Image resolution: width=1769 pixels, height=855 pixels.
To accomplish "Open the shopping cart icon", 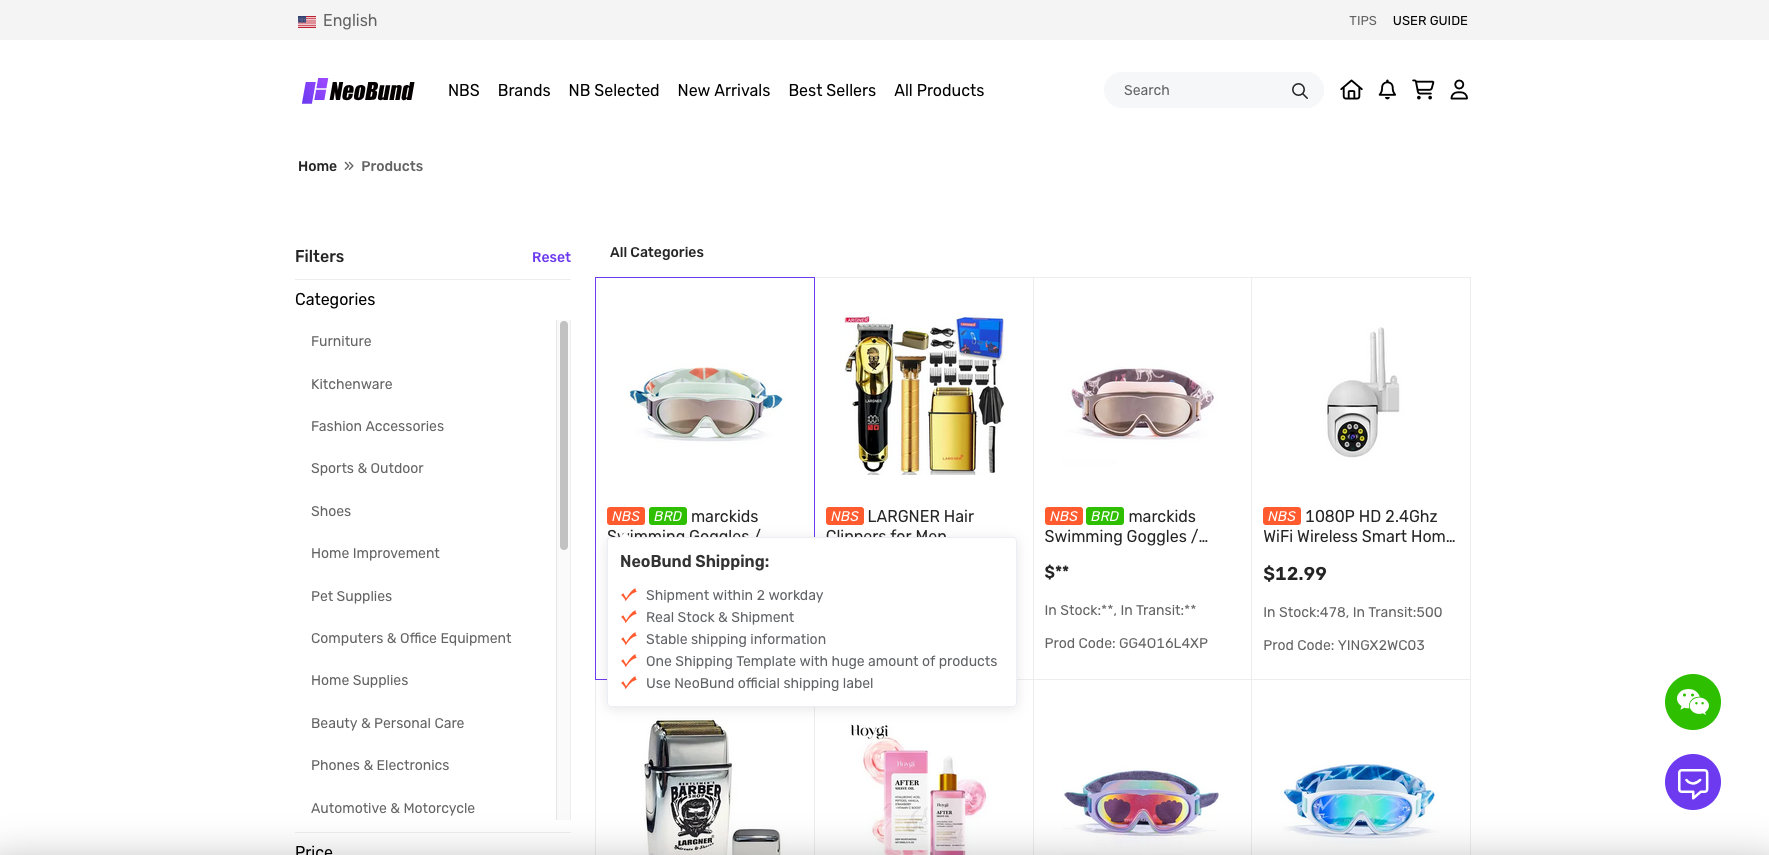I will pyautogui.click(x=1423, y=90).
